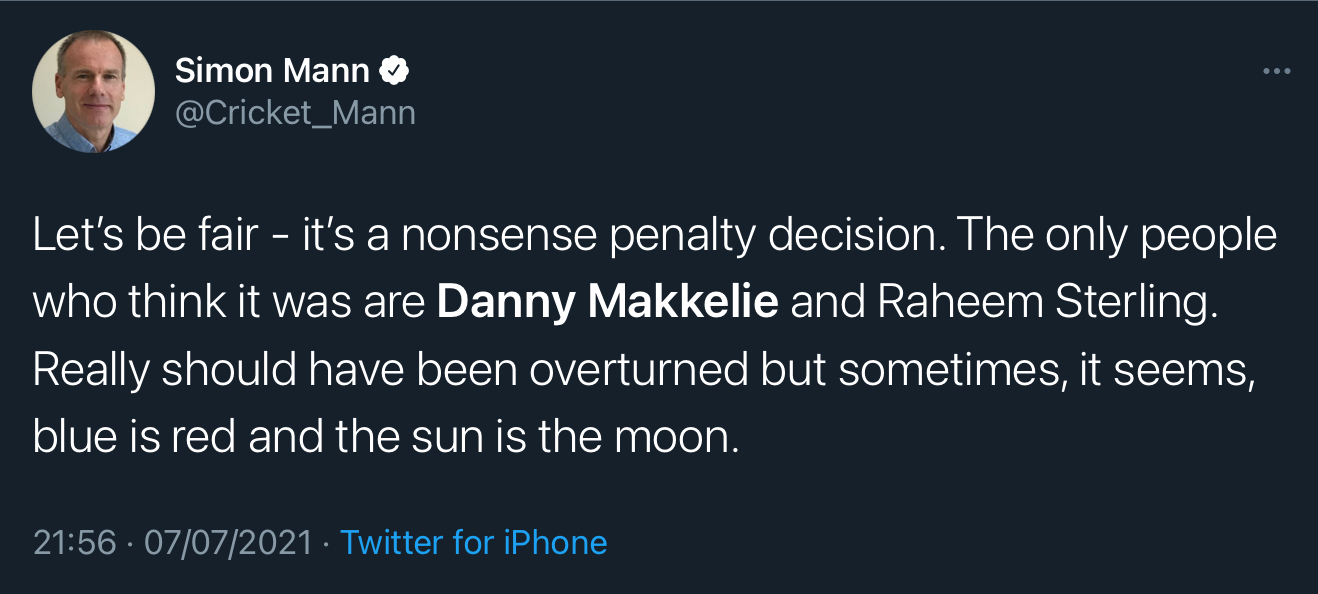Click the bold Danny Makkelie name
Image resolution: width=1318 pixels, height=594 pixels.
(x=607, y=303)
